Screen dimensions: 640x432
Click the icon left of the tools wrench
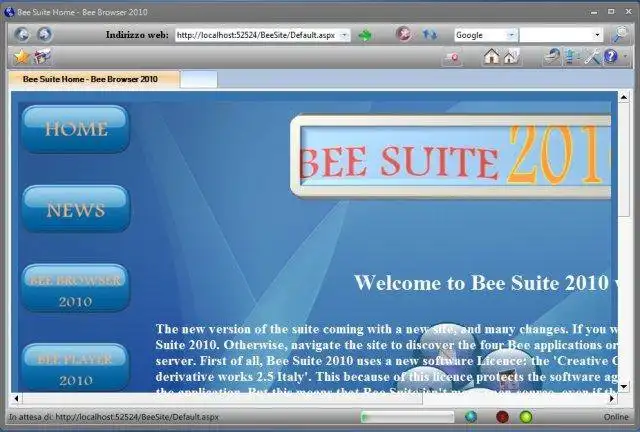pos(572,57)
